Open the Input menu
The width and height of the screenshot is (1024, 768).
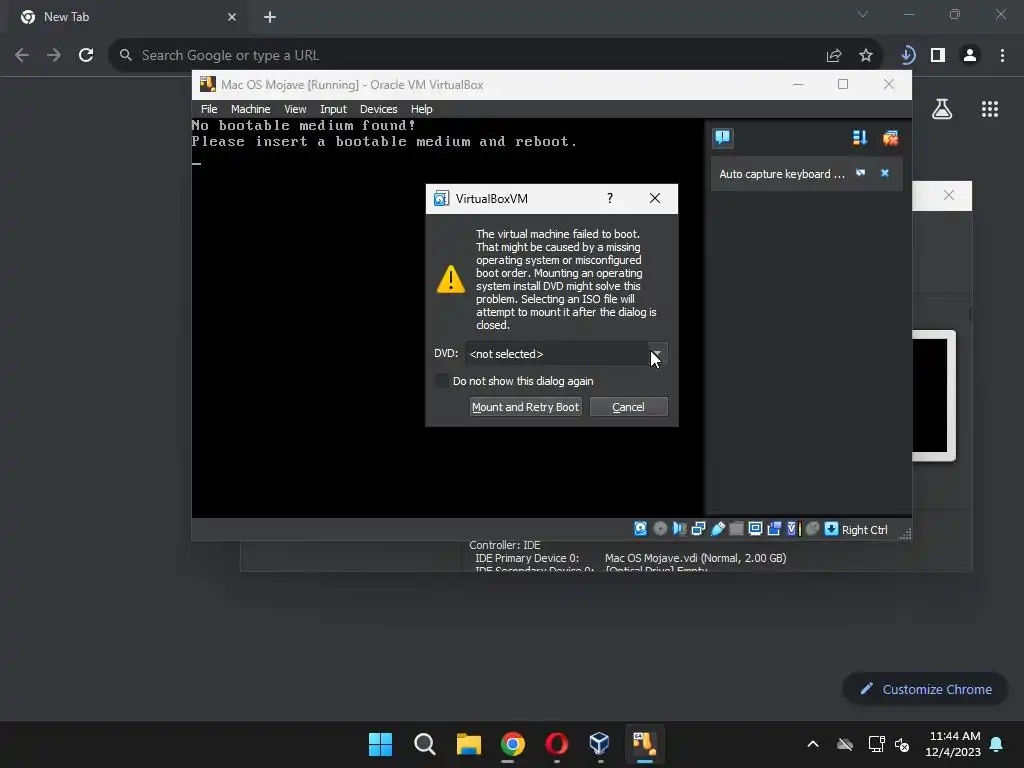tap(333, 109)
